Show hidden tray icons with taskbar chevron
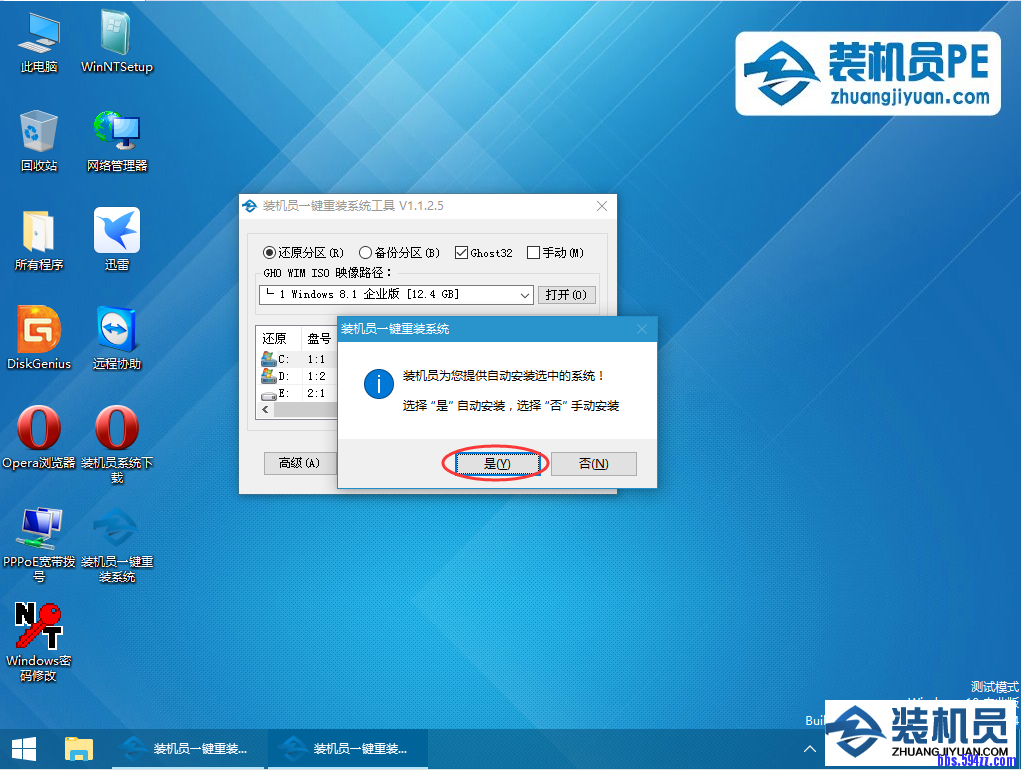Image resolution: width=1021 pixels, height=771 pixels. [x=809, y=748]
